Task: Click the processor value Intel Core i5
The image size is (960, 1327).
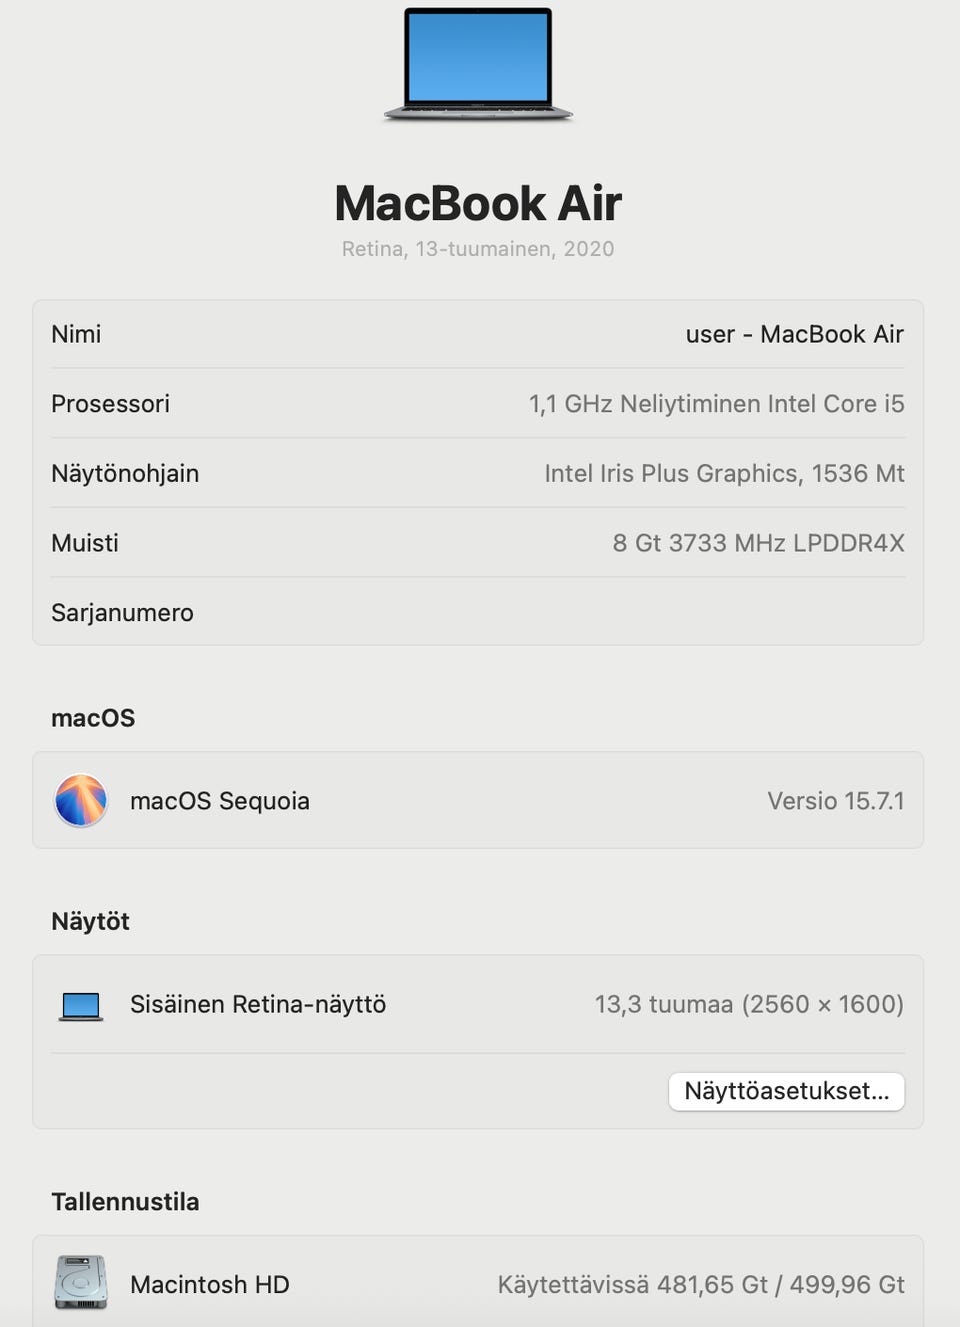Action: (x=717, y=404)
